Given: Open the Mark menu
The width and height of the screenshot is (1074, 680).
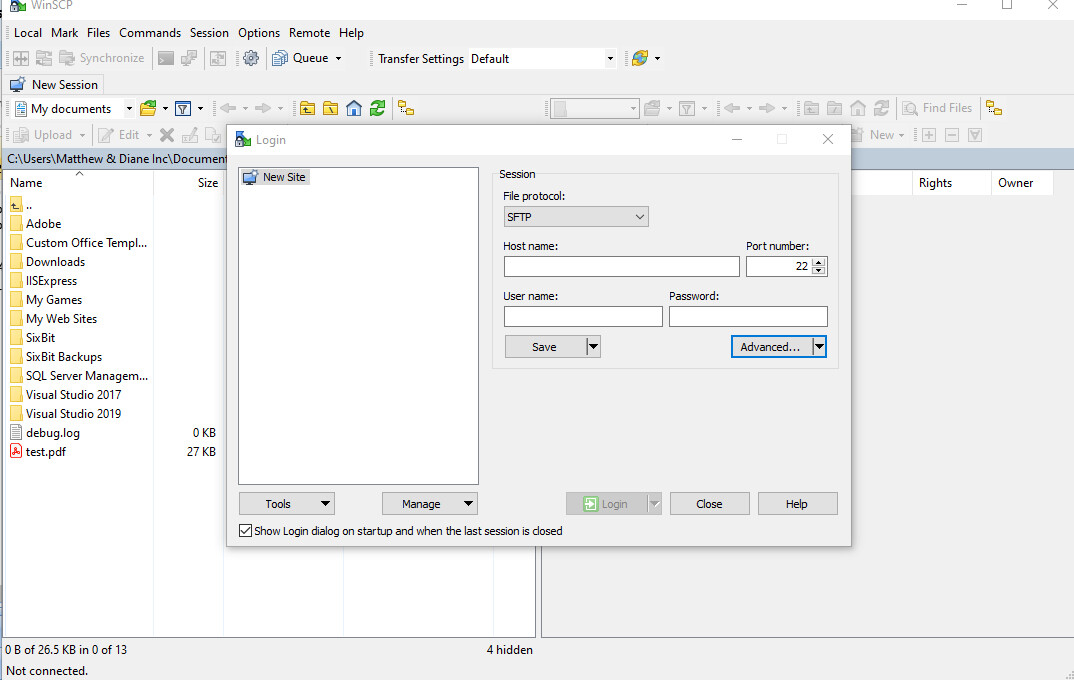Looking at the screenshot, I should click(64, 33).
